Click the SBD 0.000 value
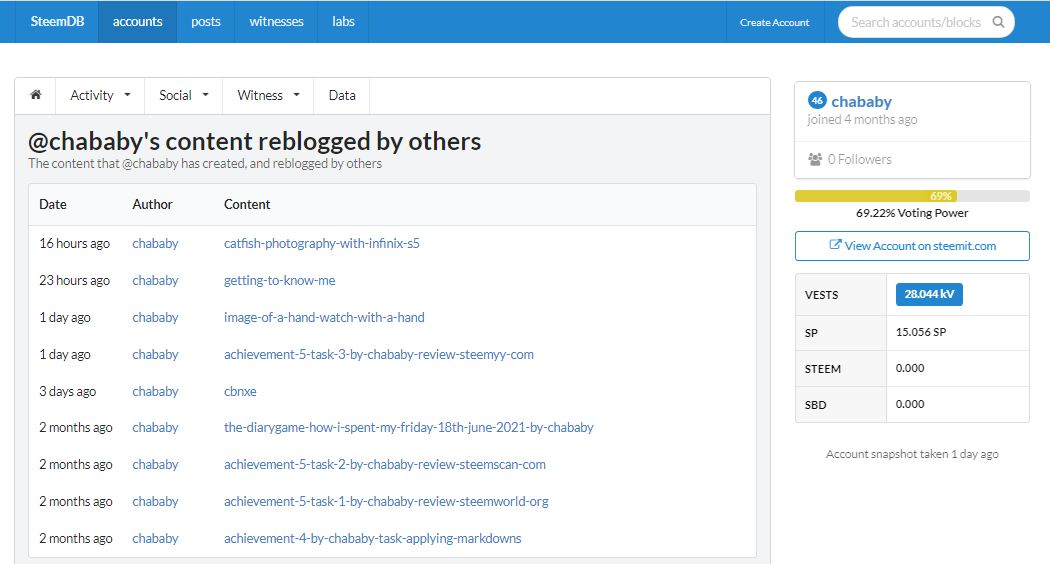 [x=910, y=405]
